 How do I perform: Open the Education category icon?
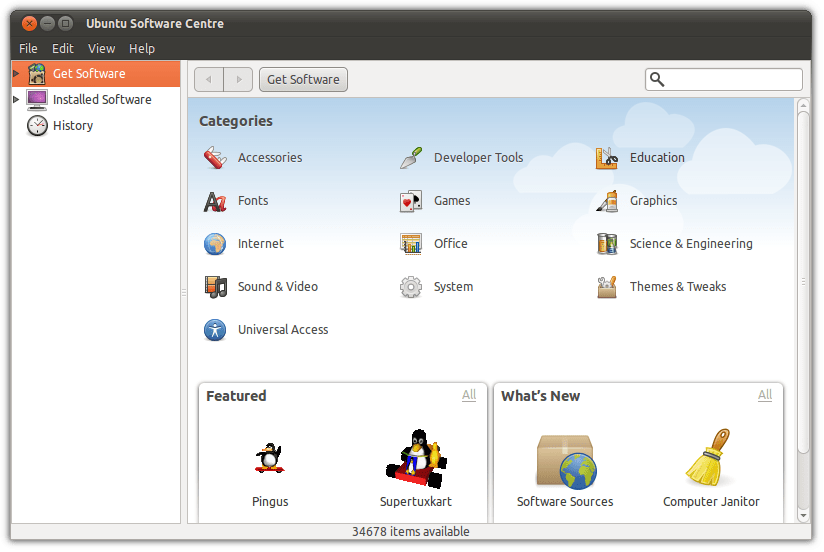click(607, 158)
